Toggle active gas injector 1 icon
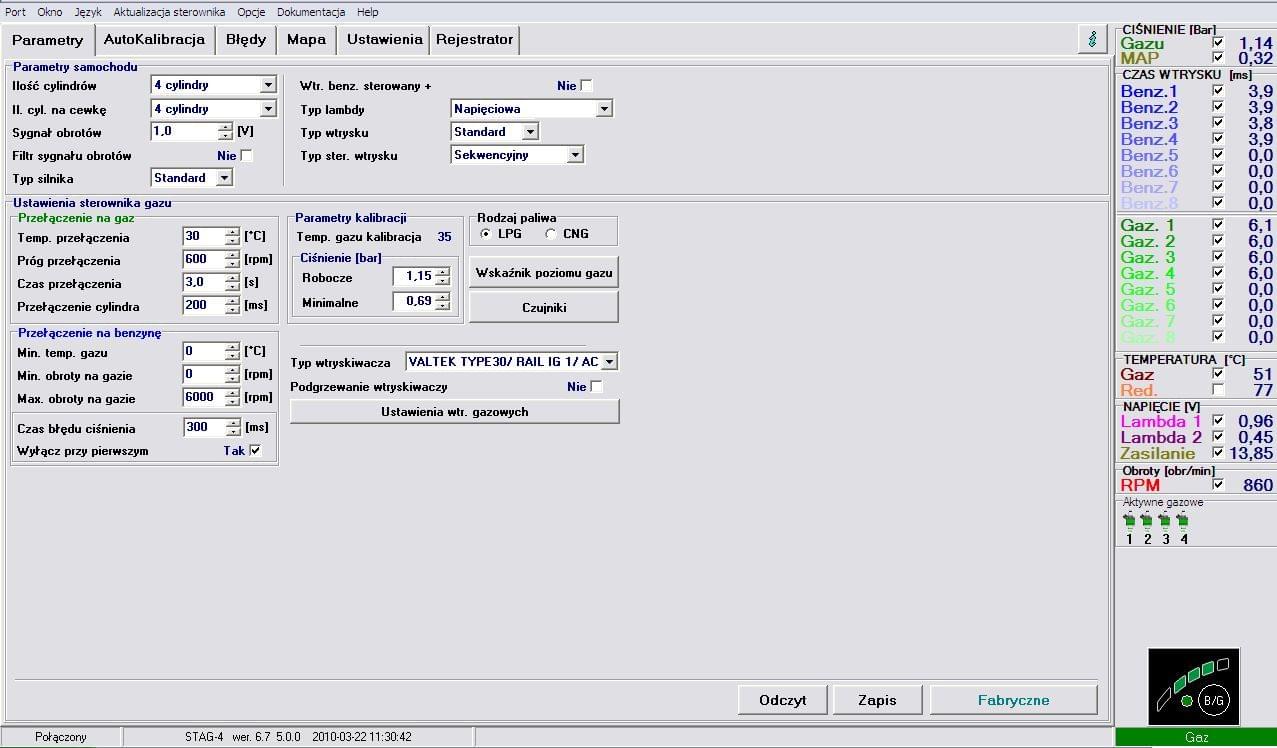The width and height of the screenshot is (1277, 748). coord(1129,521)
